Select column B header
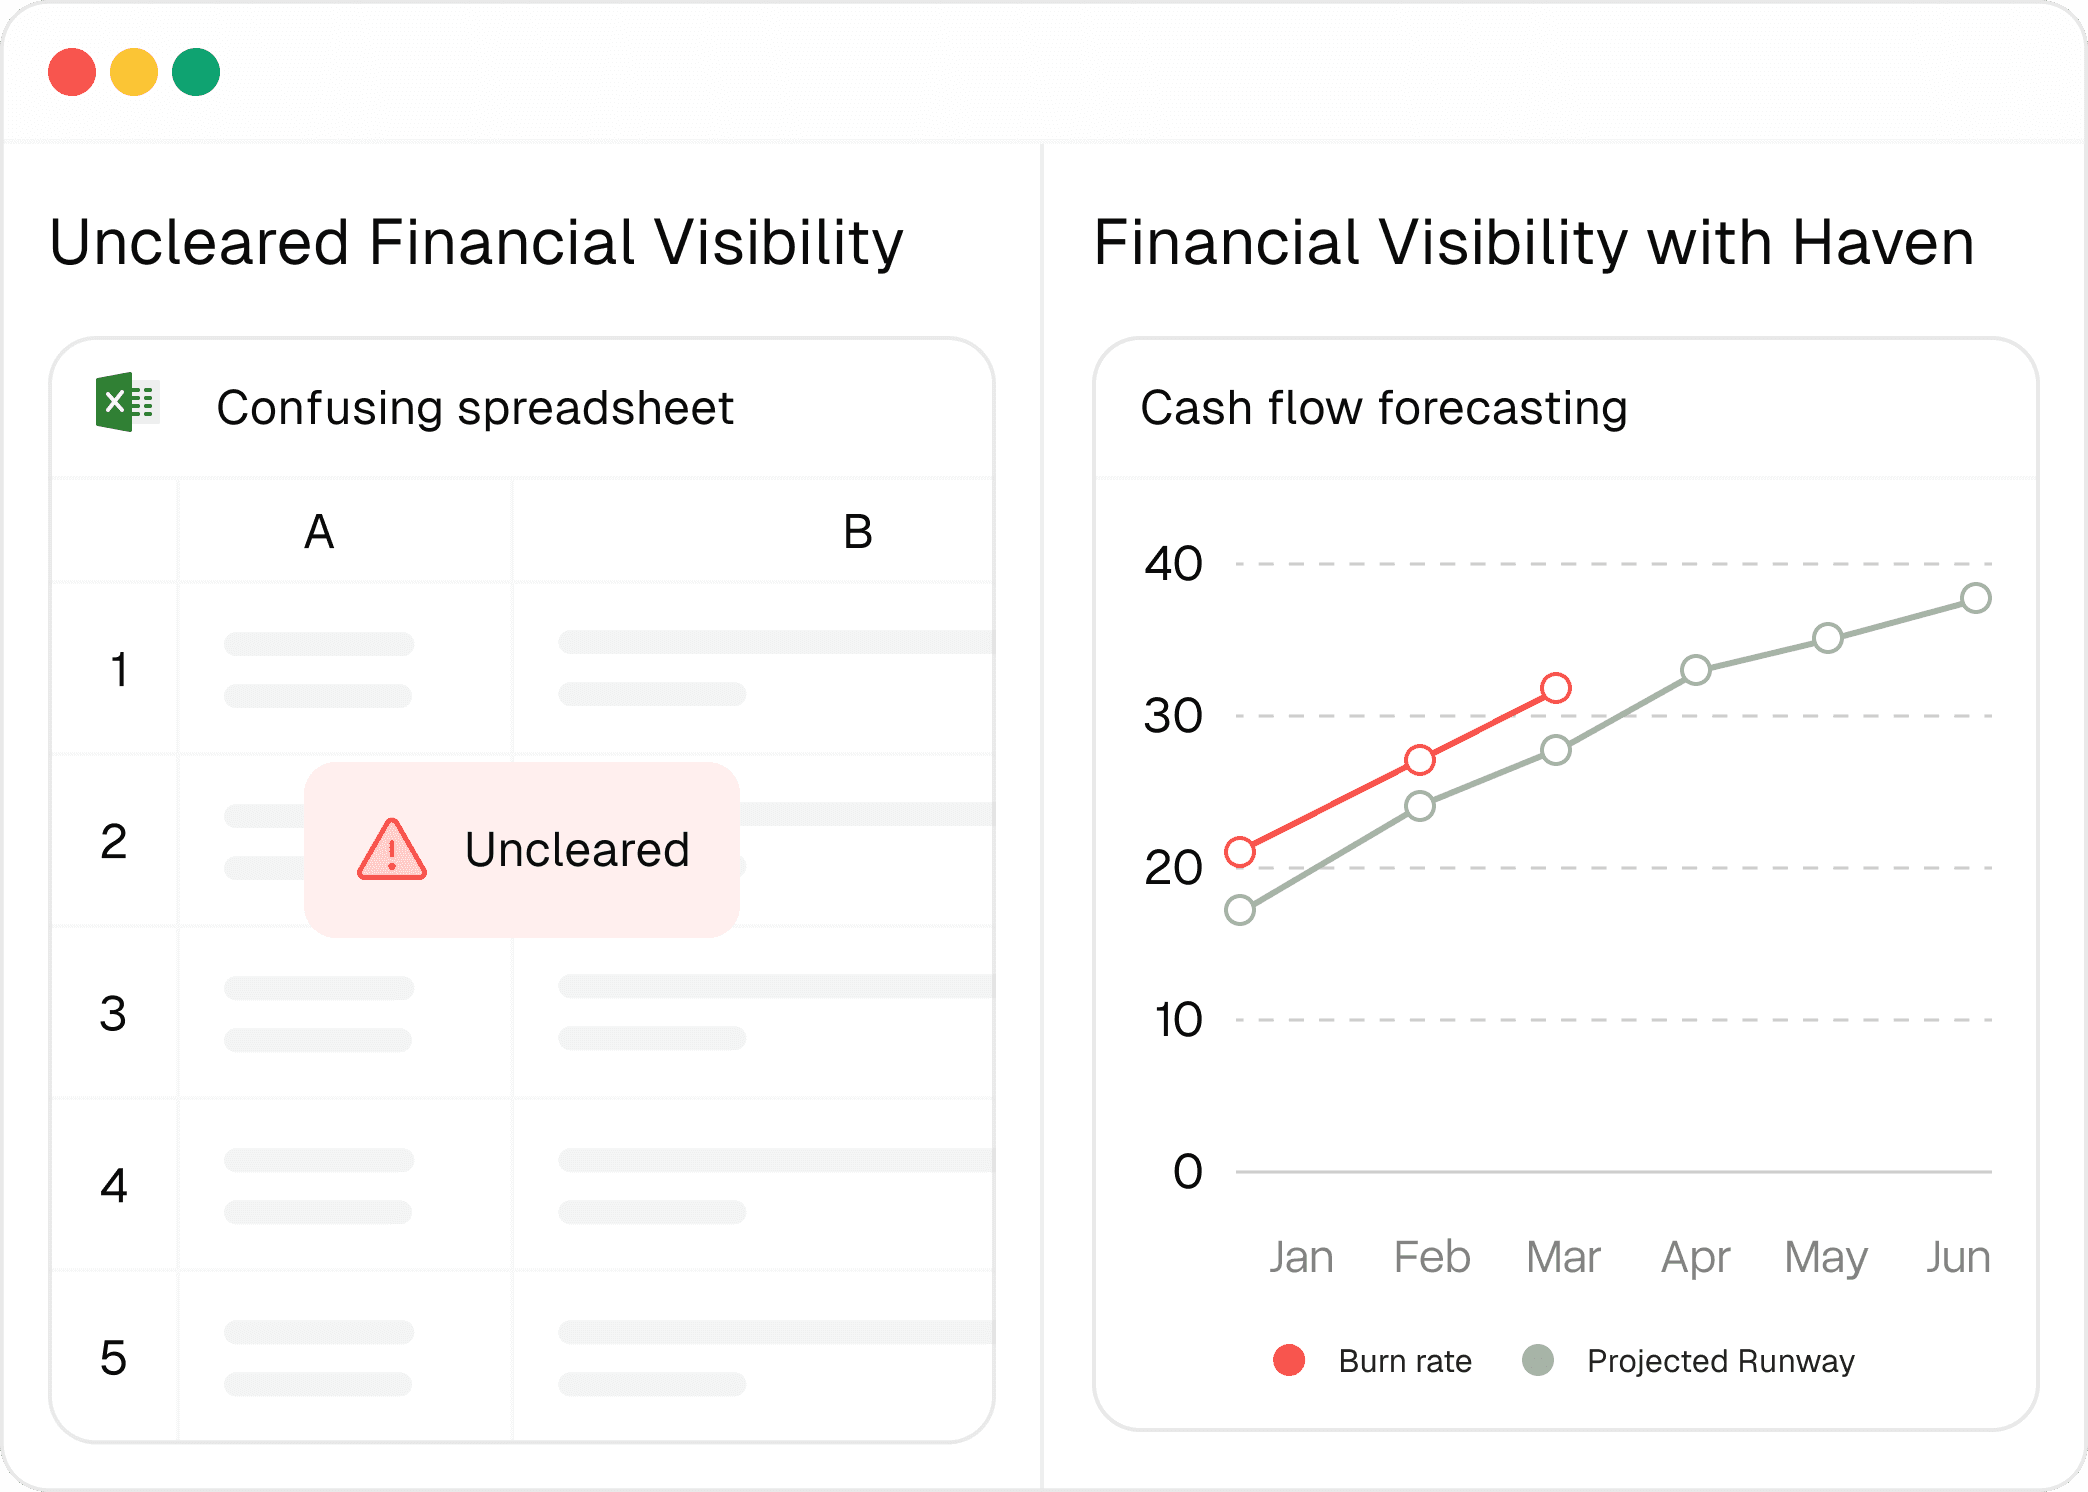 tap(857, 532)
